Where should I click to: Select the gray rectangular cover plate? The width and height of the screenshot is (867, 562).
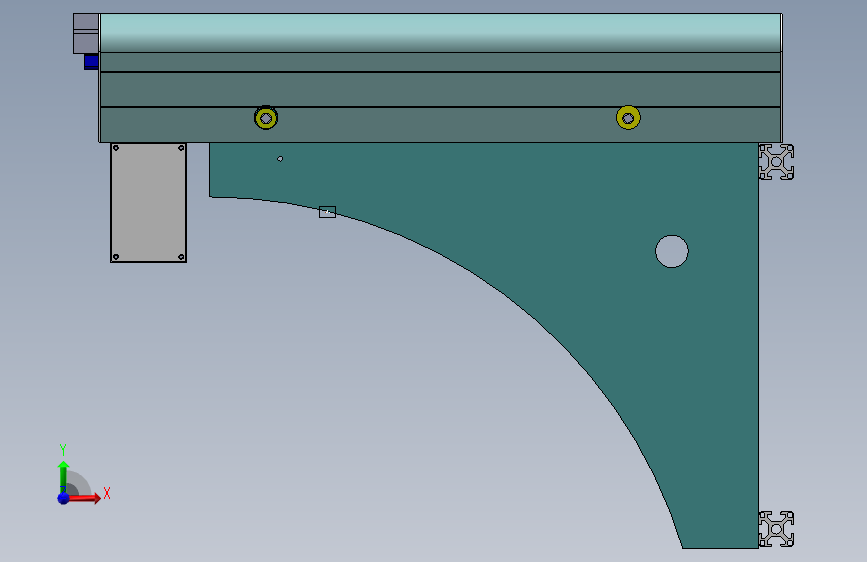[149, 202]
